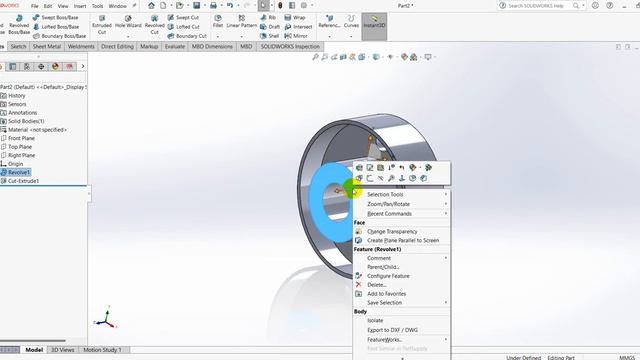Click Zoom to Fit in view toolbar
640x360 pixels.
[315, 57]
